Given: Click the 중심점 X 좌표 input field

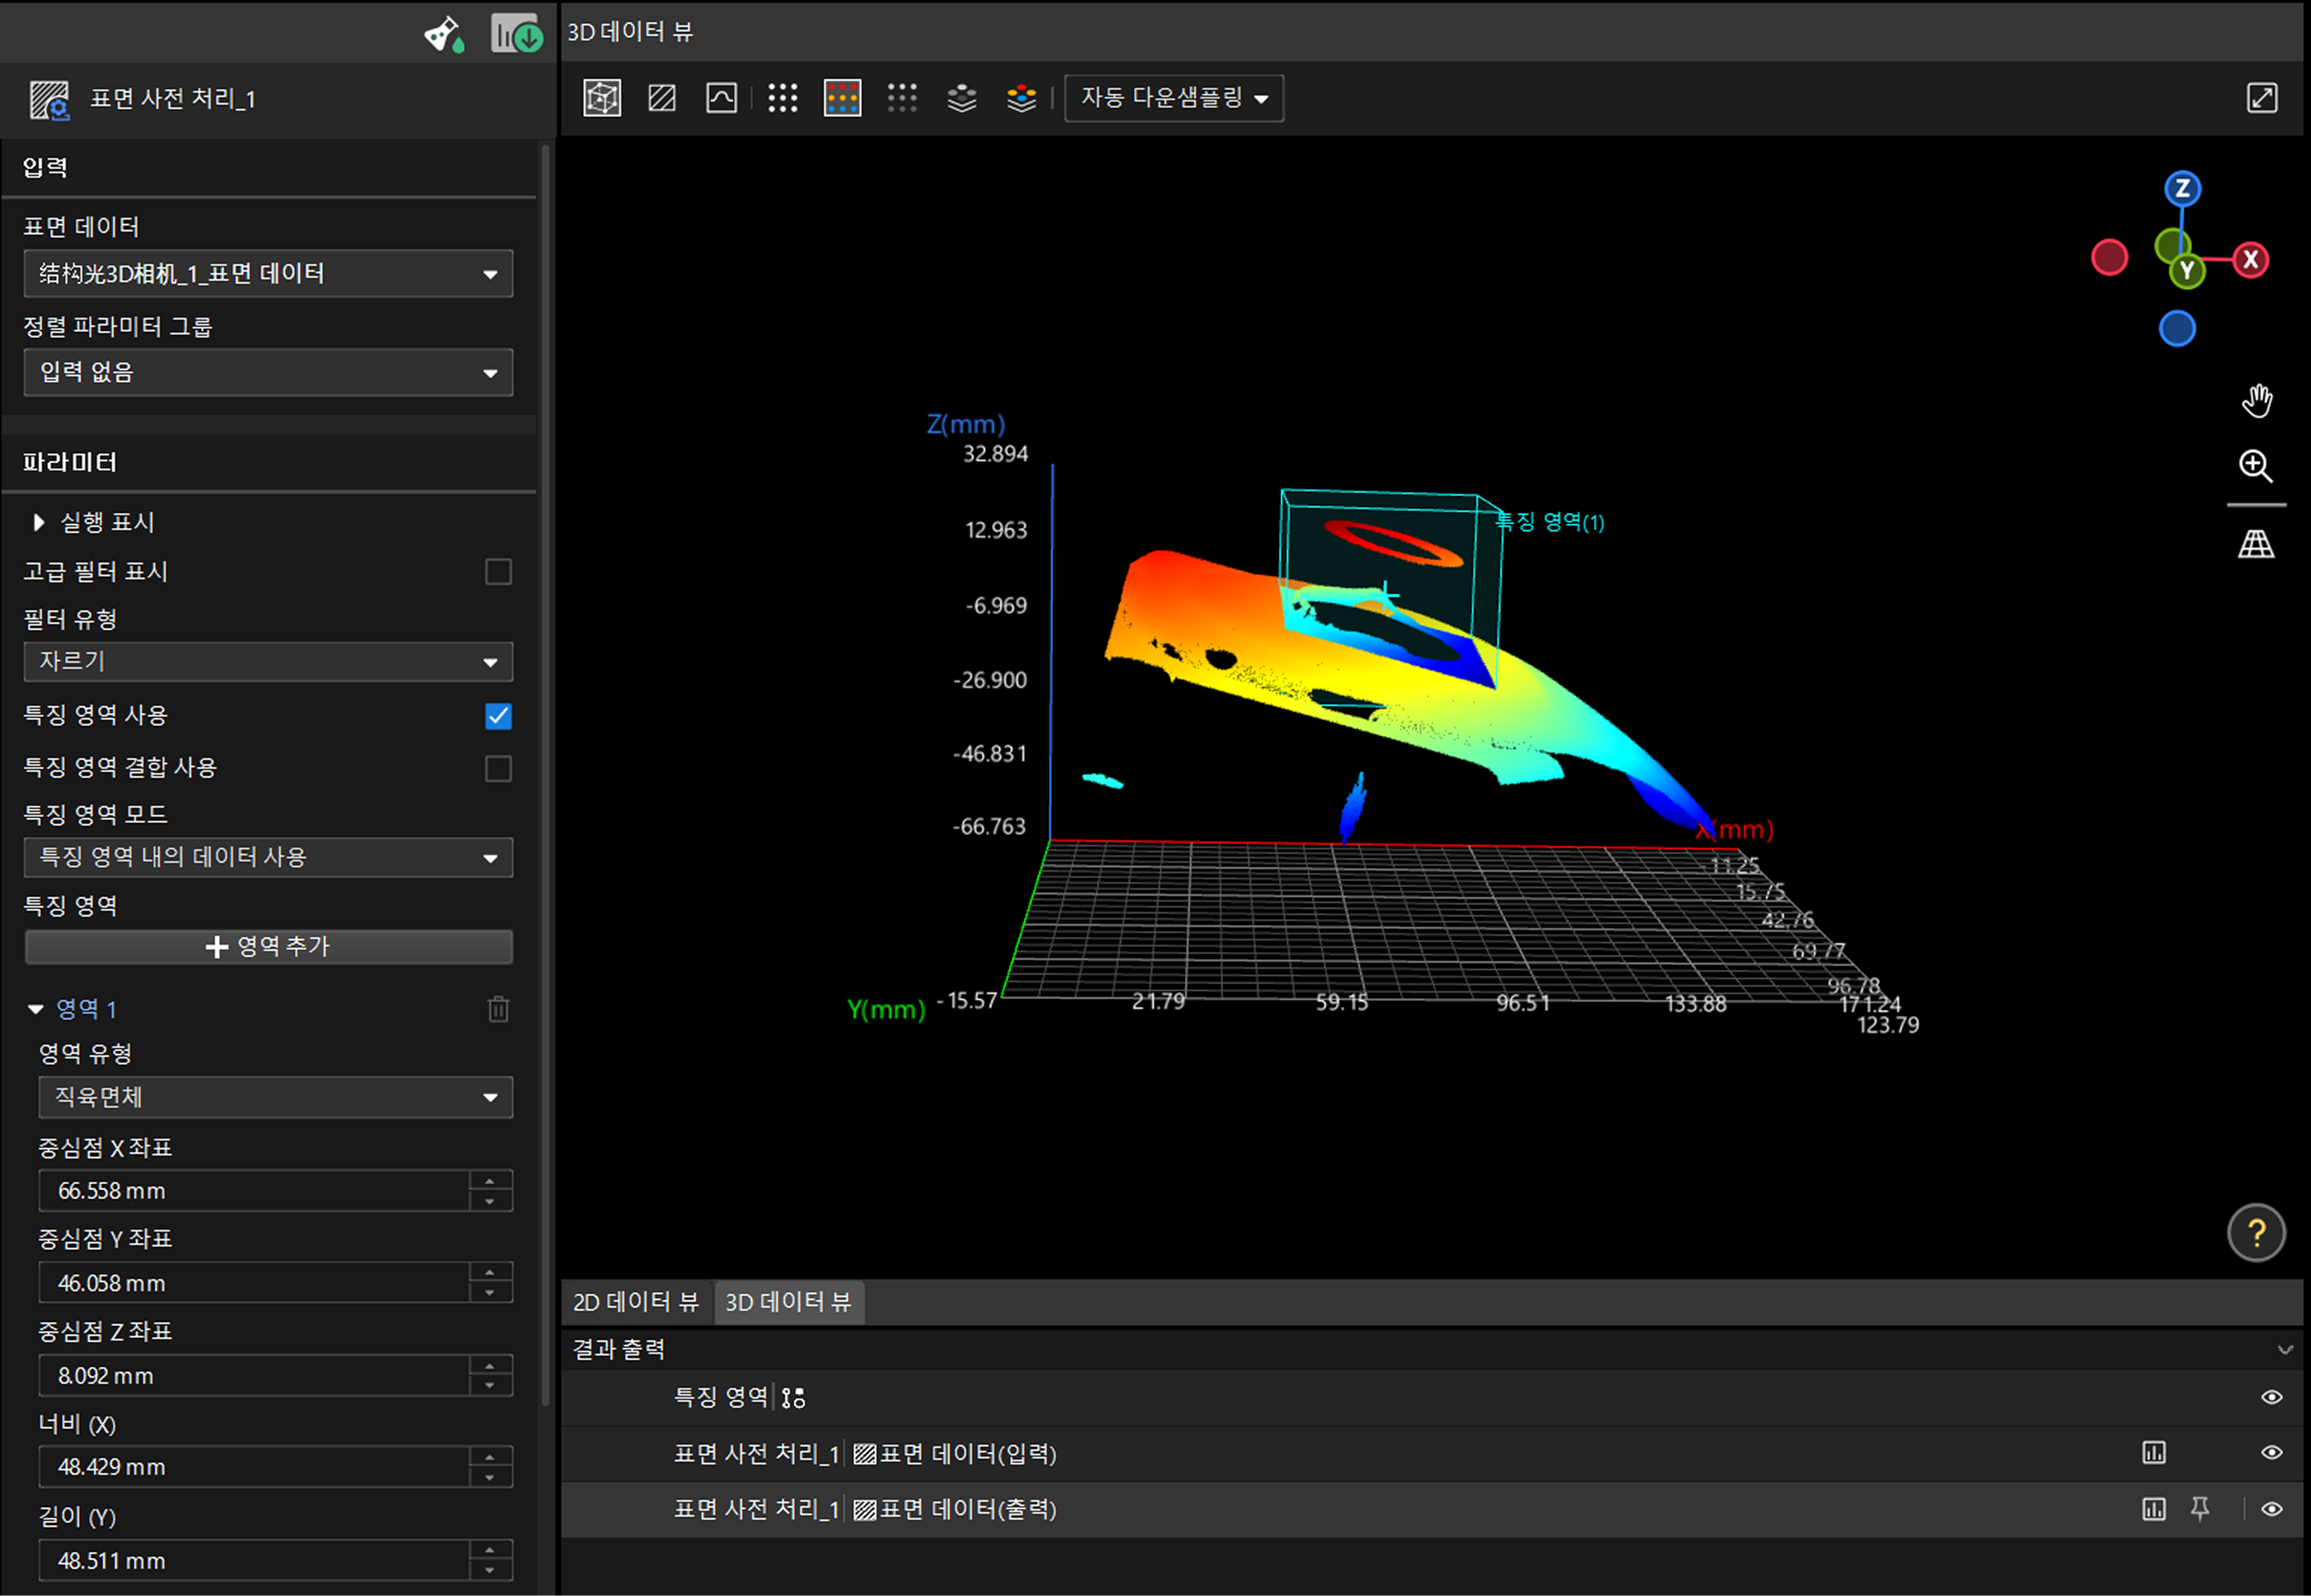Looking at the screenshot, I should pos(253,1191).
